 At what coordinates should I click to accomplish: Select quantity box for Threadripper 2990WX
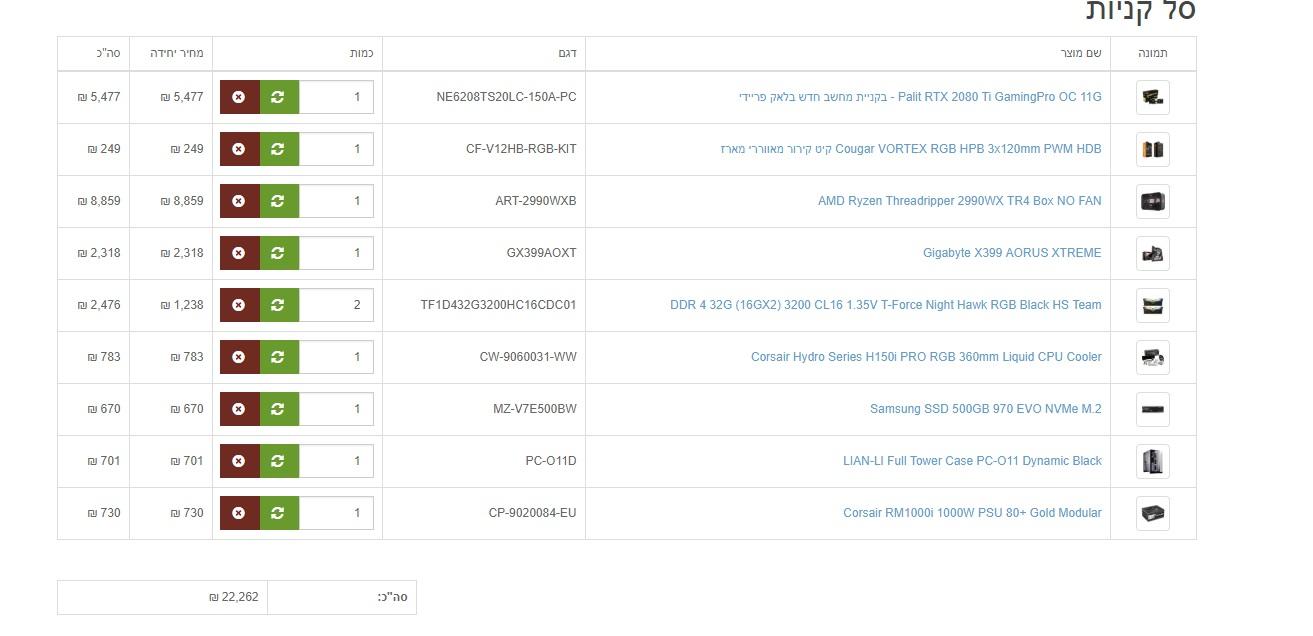(336, 201)
